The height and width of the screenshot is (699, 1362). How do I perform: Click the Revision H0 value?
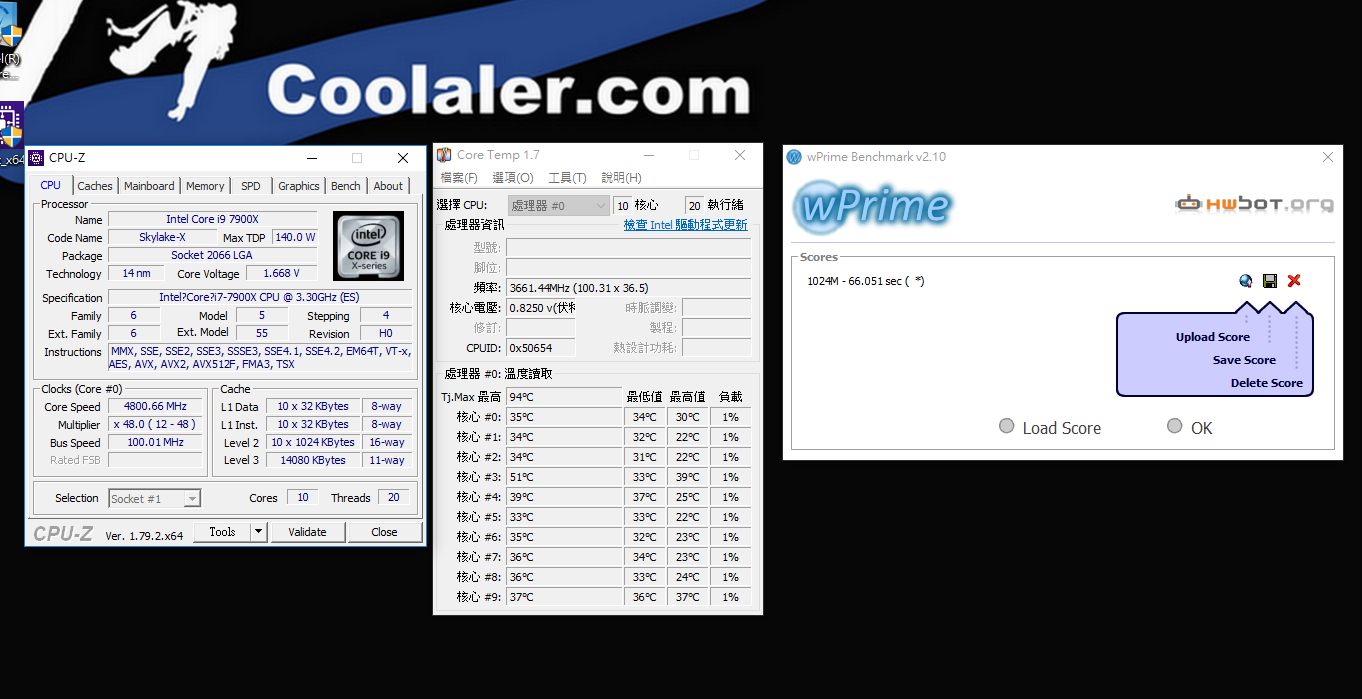[386, 334]
